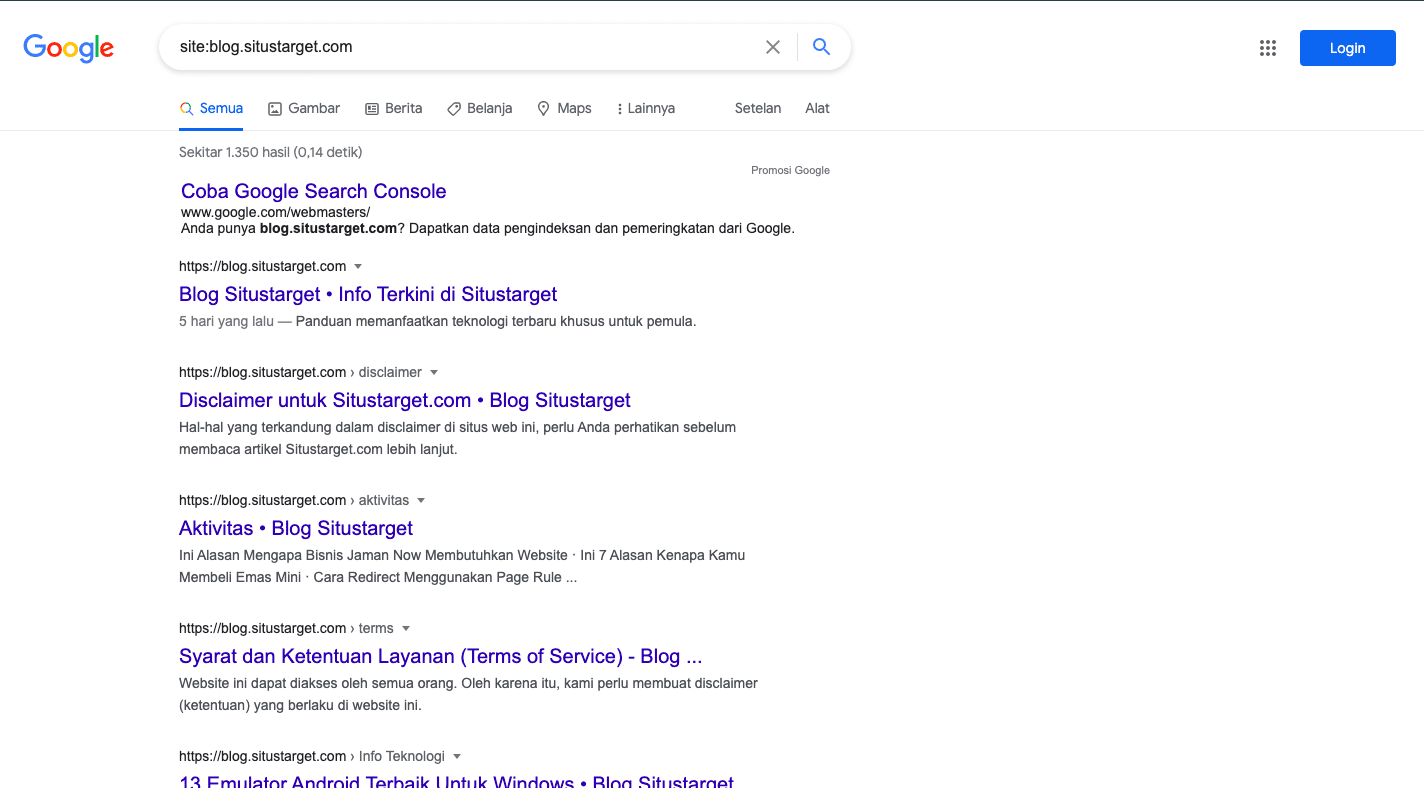1424x788 pixels.
Task: Open the Maps tab
Action: (x=564, y=108)
